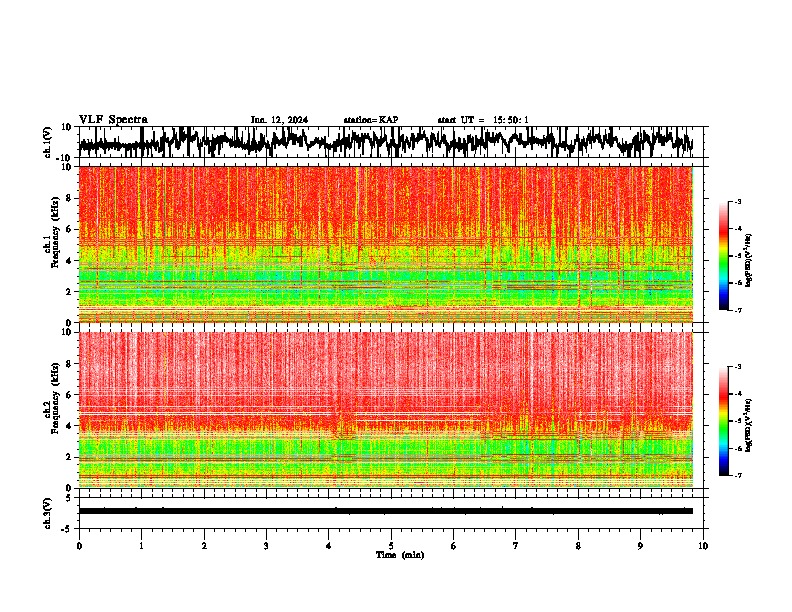Click the "station=KAP" header label
The width and height of the screenshot is (792, 612).
[x=371, y=120]
